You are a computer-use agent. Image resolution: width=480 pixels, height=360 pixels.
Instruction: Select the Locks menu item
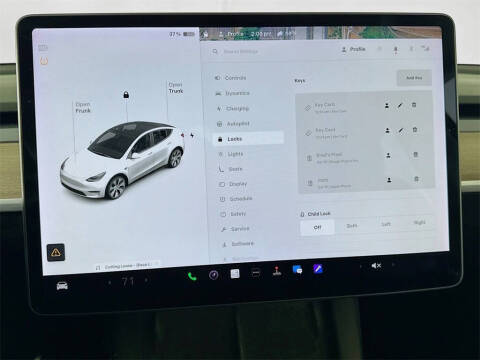[x=248, y=139]
